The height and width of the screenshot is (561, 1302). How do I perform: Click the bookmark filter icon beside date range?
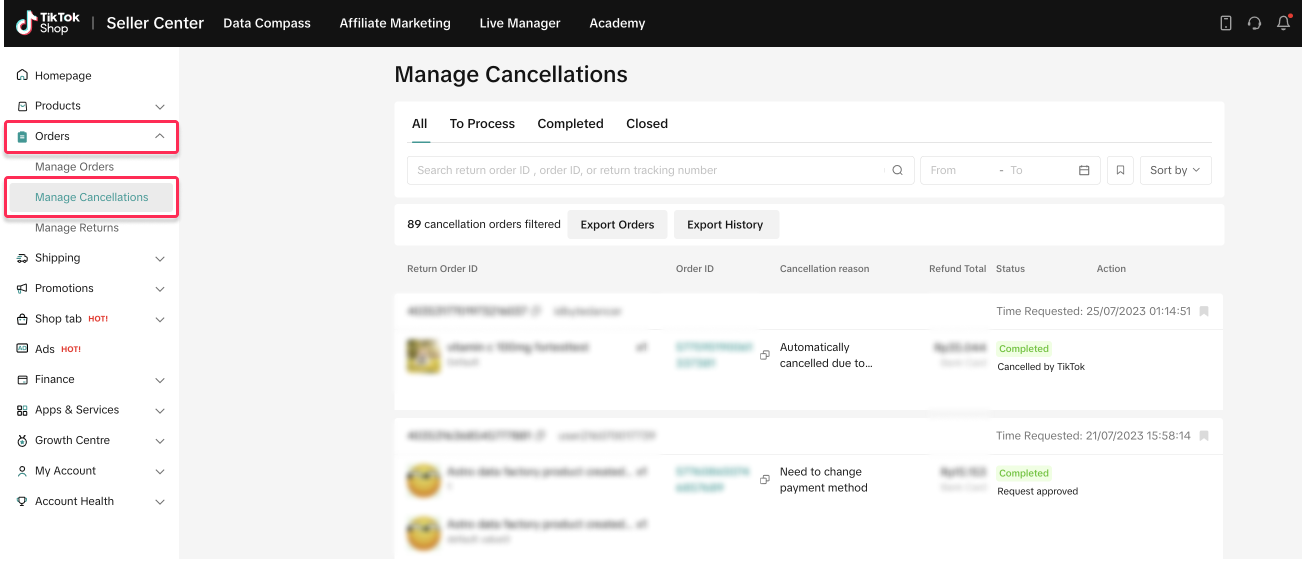[x=1120, y=171]
